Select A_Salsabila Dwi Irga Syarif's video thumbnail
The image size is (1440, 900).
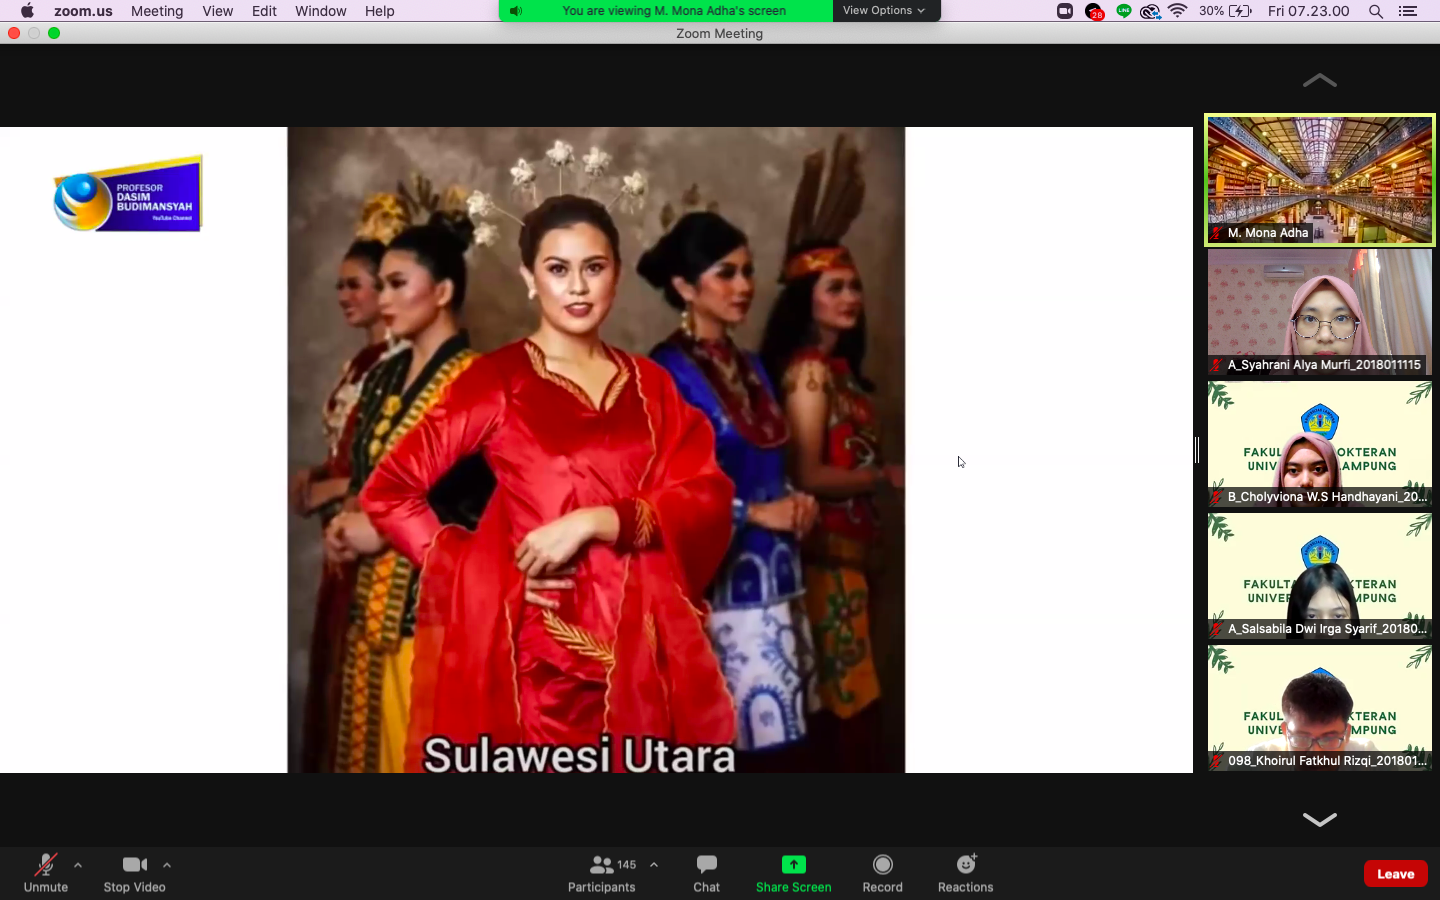(x=1320, y=576)
